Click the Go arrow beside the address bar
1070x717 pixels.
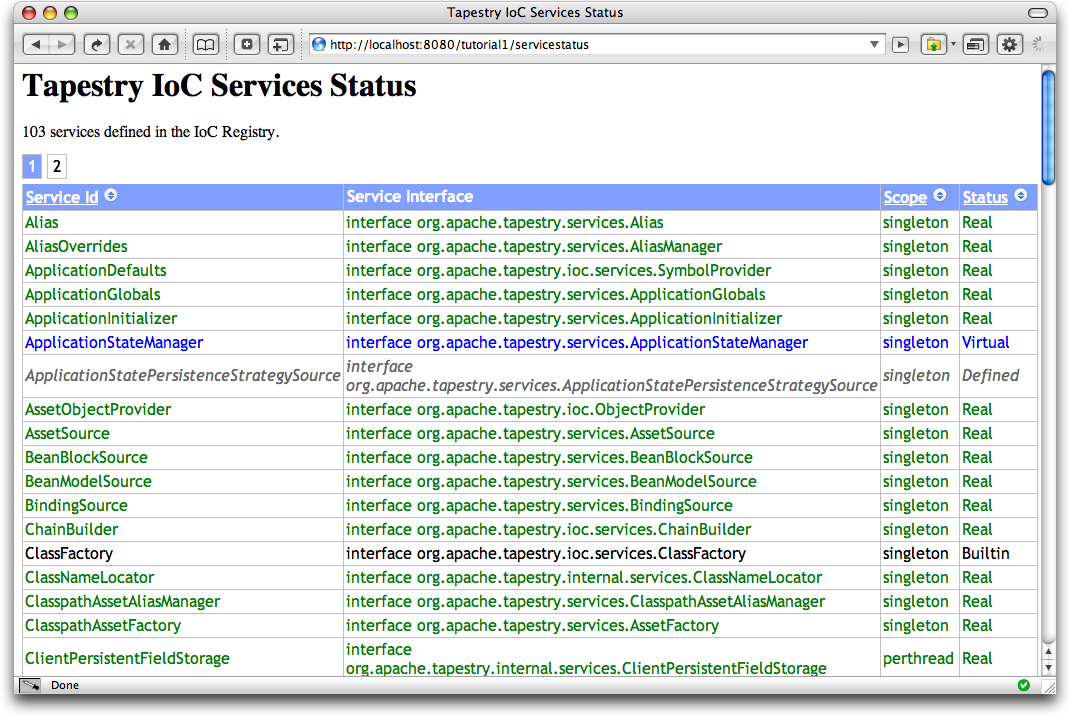point(900,45)
